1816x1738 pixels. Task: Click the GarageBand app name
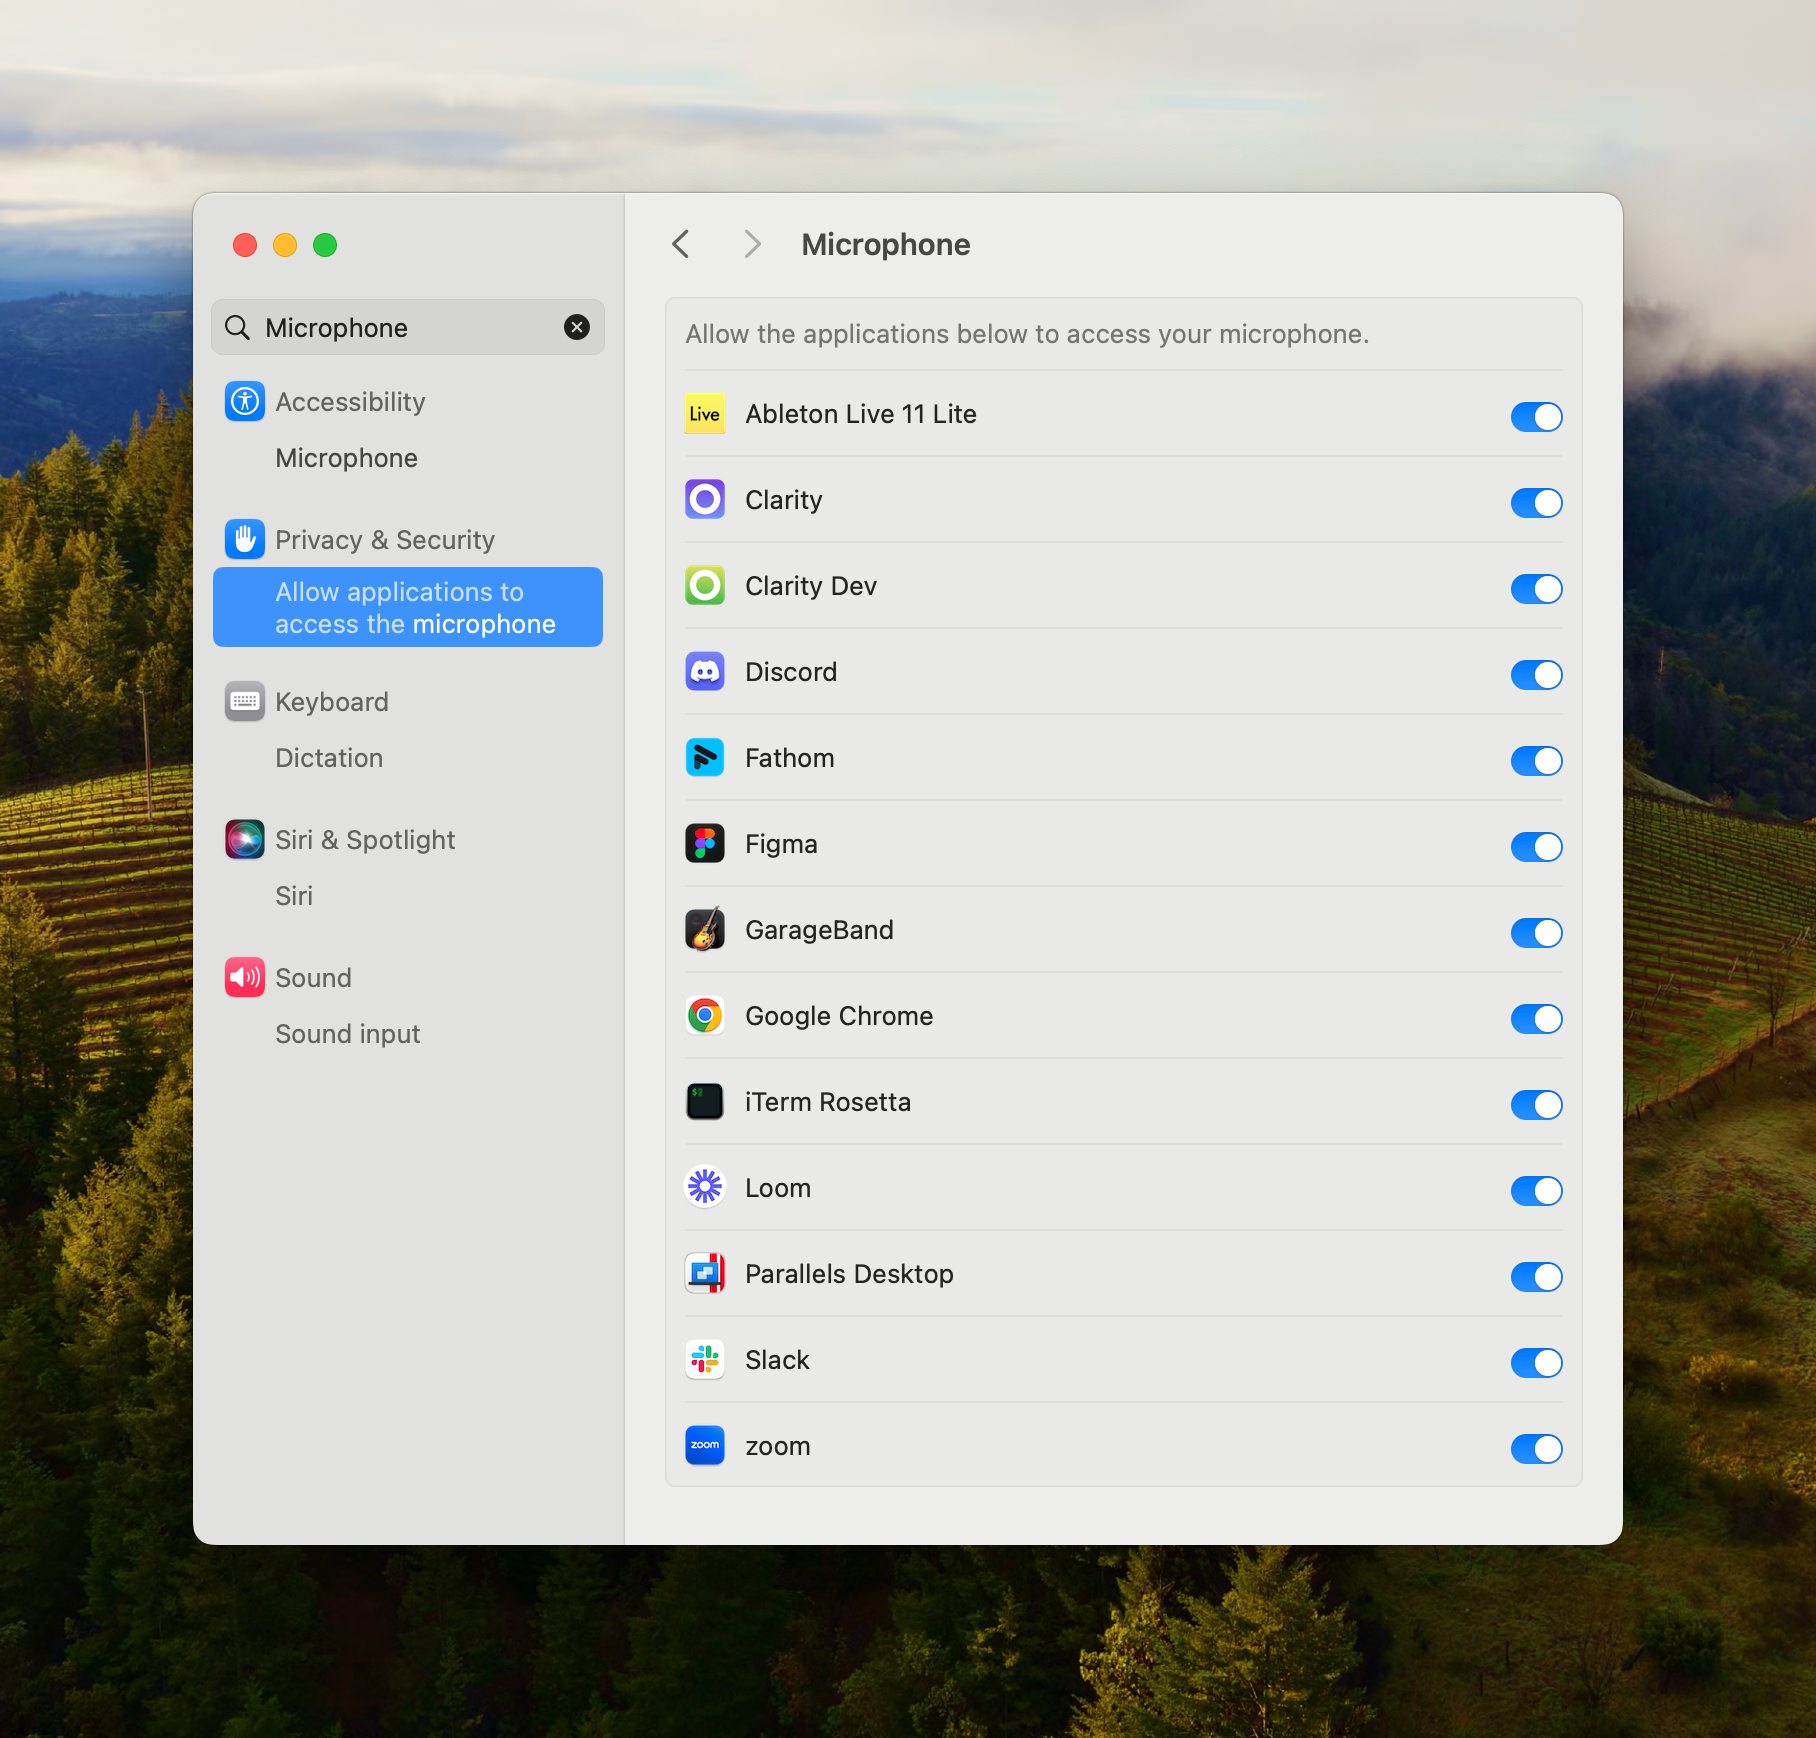click(819, 930)
